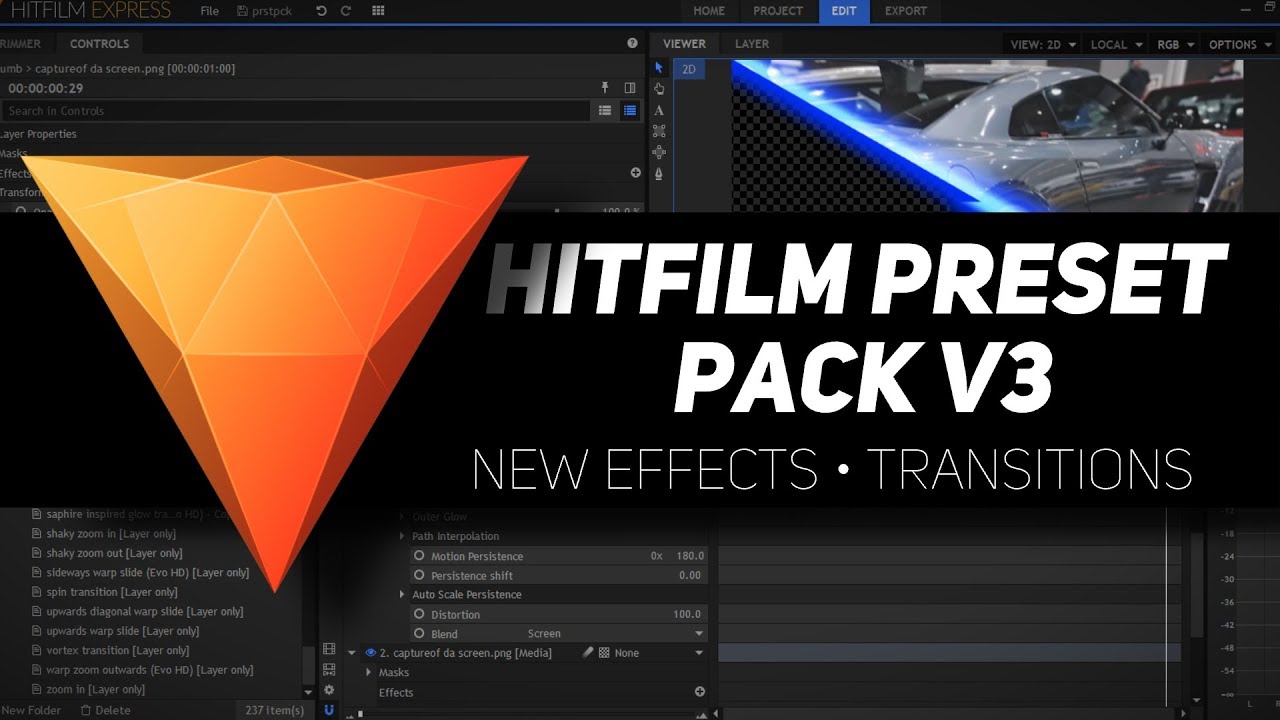1280x720 pixels.
Task: Select the orbit move tool below the rectangle mask tool
Action: [x=659, y=152]
